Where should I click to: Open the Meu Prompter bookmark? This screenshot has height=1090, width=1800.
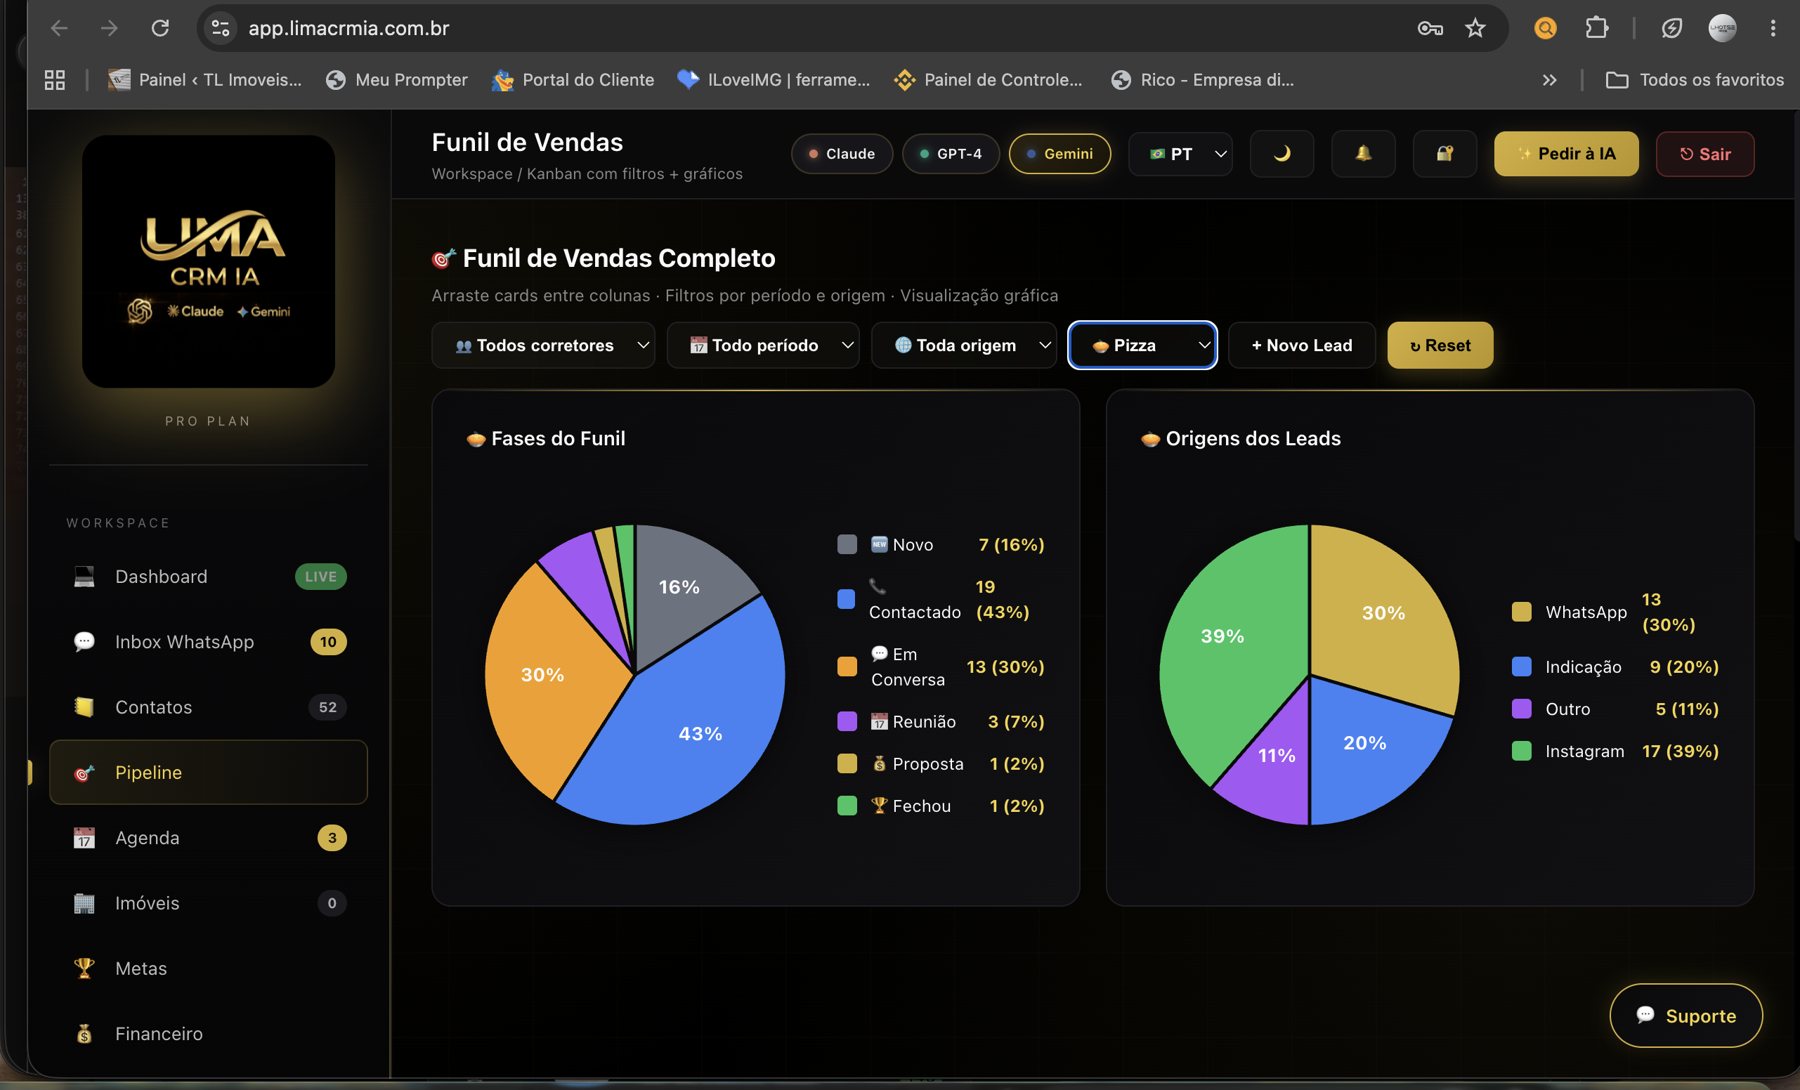397,80
